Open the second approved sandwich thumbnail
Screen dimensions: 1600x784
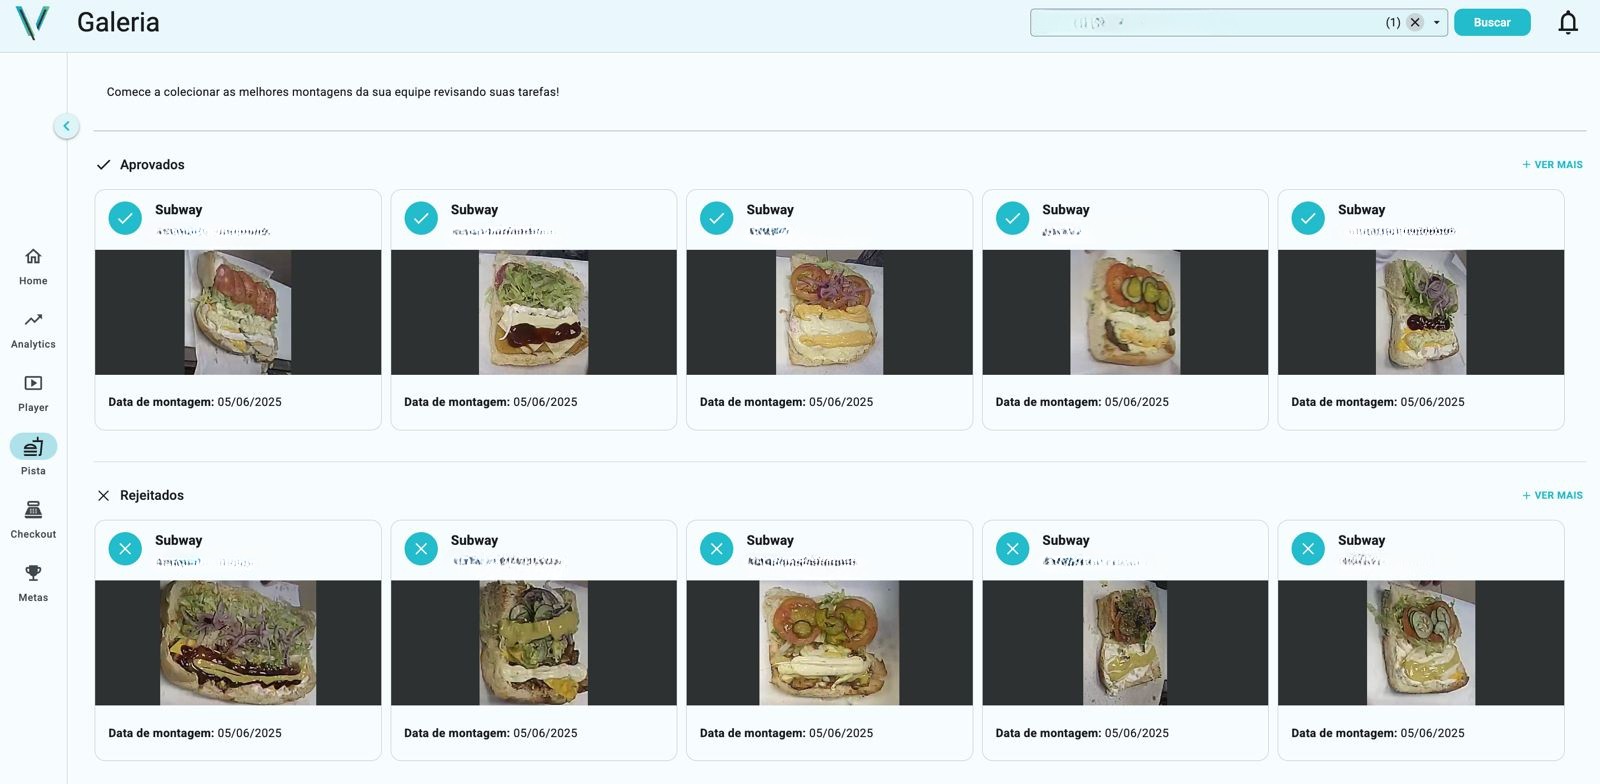pyautogui.click(x=534, y=312)
